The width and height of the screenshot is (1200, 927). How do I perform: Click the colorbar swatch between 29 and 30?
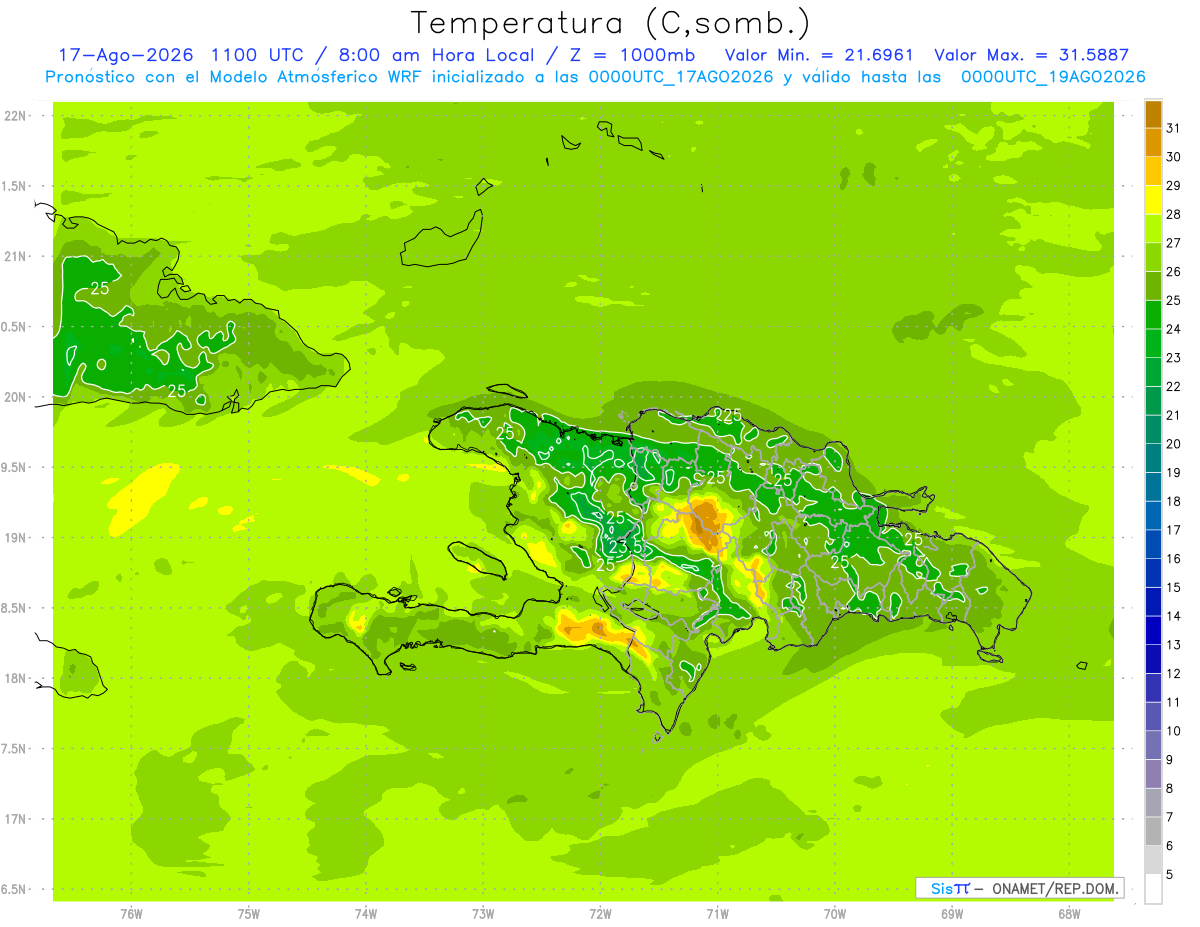pos(1153,171)
